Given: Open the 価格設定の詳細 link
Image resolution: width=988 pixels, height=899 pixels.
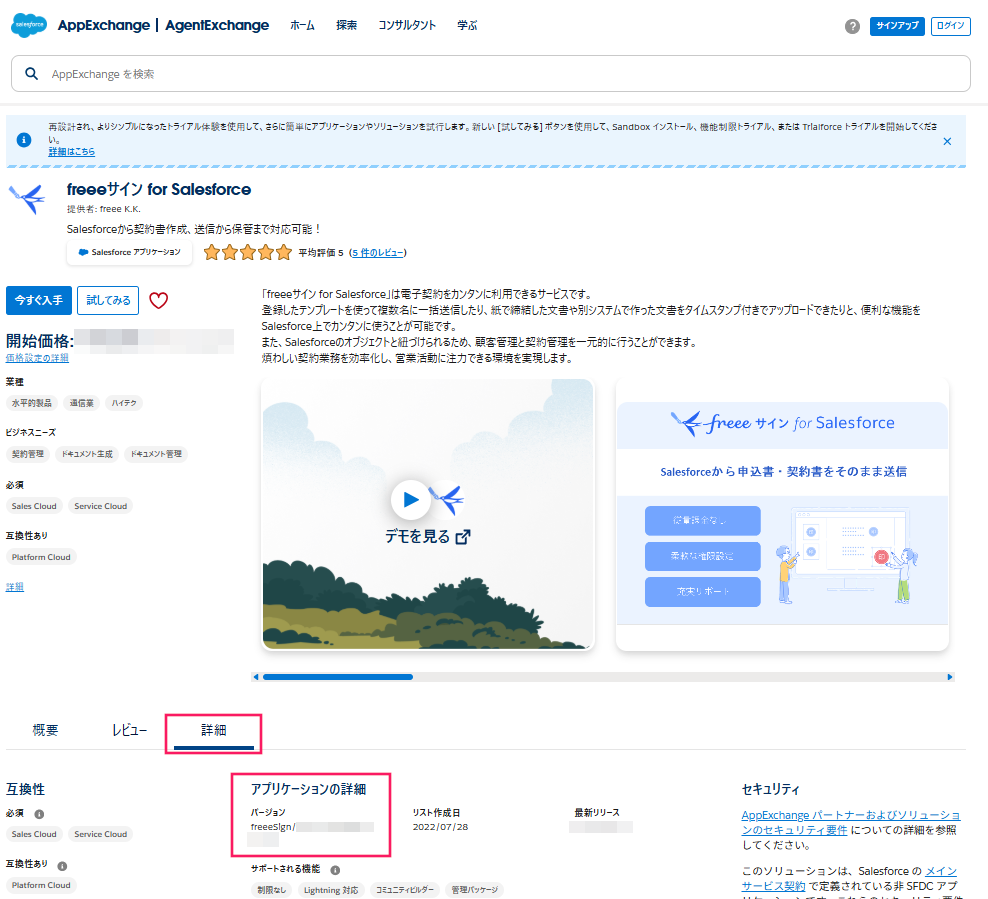Looking at the screenshot, I should tap(37, 358).
